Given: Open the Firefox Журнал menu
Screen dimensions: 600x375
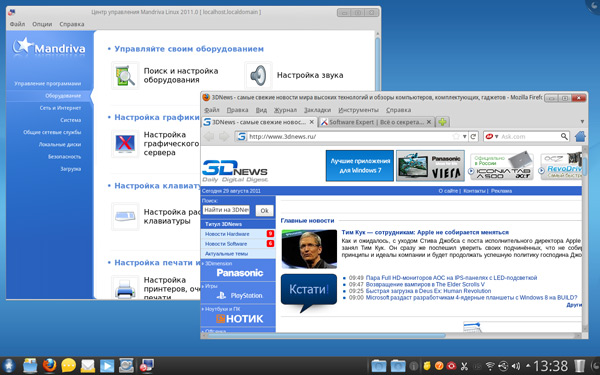Looking at the screenshot, I should tap(285, 110).
